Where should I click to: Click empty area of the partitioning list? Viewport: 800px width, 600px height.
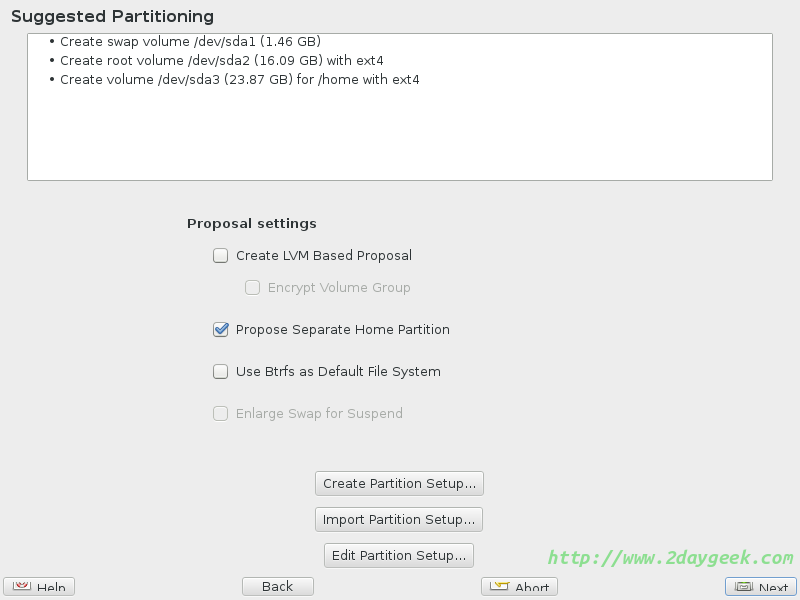click(x=400, y=140)
